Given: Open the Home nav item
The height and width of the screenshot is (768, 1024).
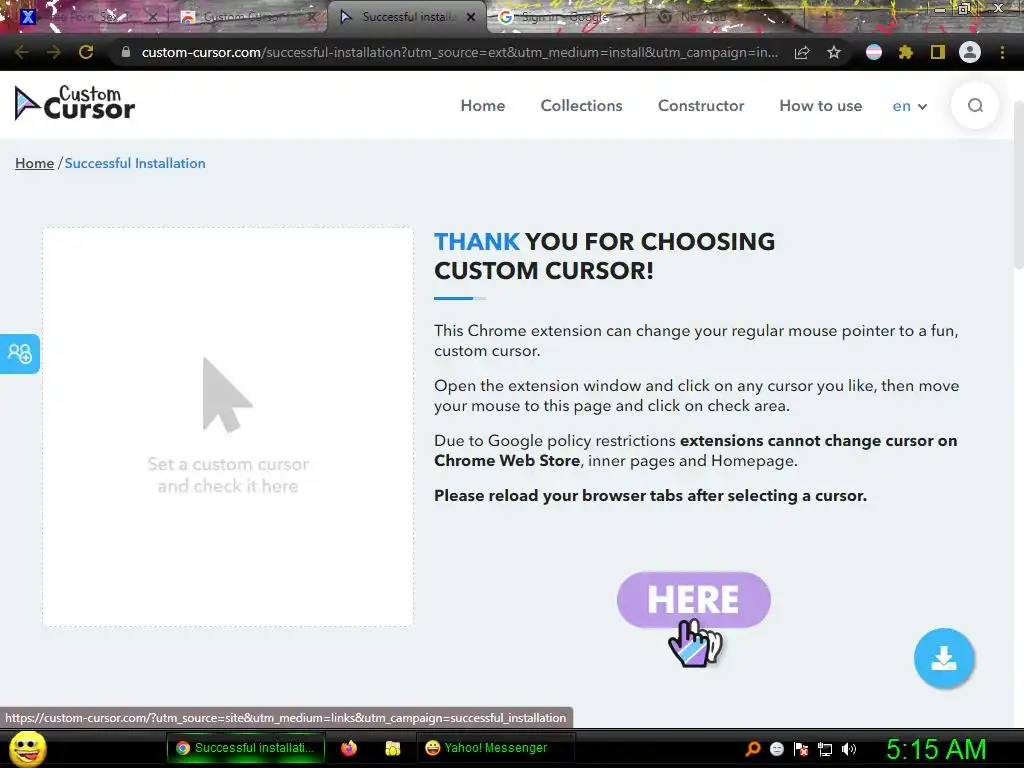Looking at the screenshot, I should coord(483,106).
